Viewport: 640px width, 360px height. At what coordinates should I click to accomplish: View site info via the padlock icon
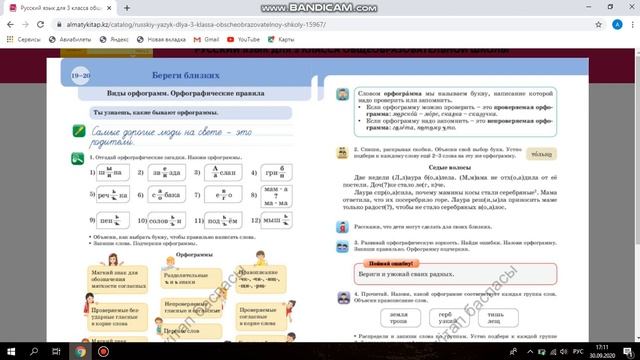pyautogui.click(x=59, y=24)
